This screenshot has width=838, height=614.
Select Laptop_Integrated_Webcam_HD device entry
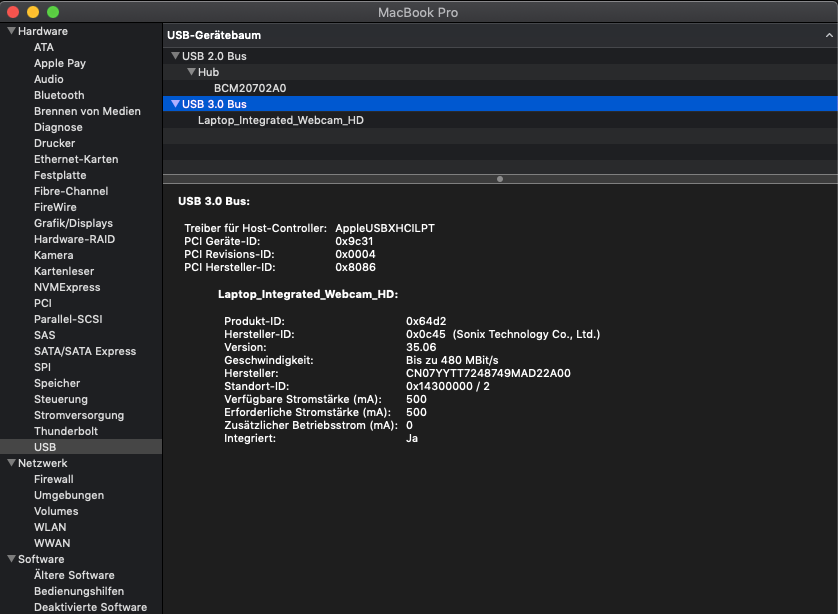[280, 120]
